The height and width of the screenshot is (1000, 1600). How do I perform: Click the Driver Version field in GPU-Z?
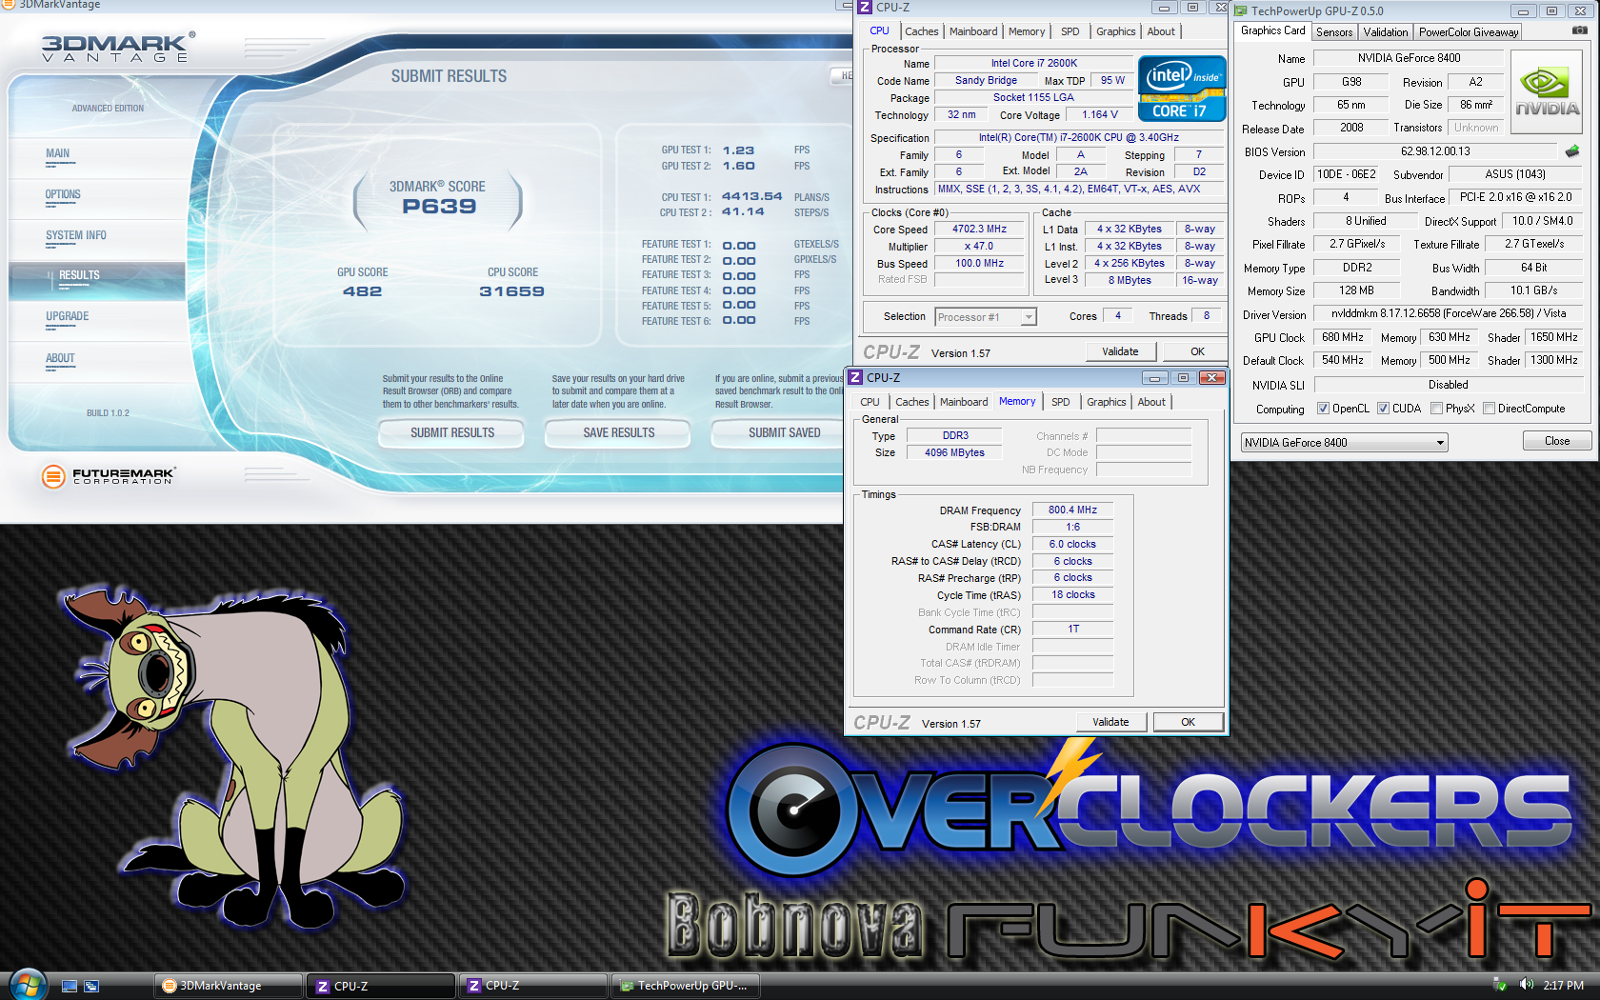[1448, 314]
